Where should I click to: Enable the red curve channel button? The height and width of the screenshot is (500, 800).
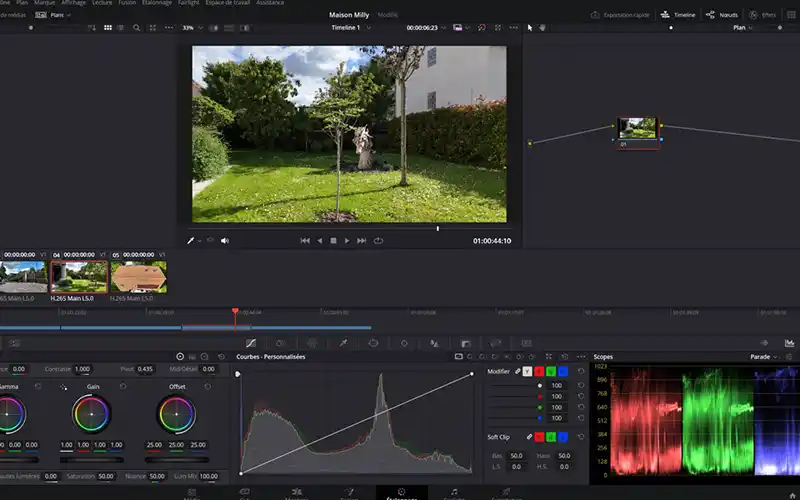539,371
